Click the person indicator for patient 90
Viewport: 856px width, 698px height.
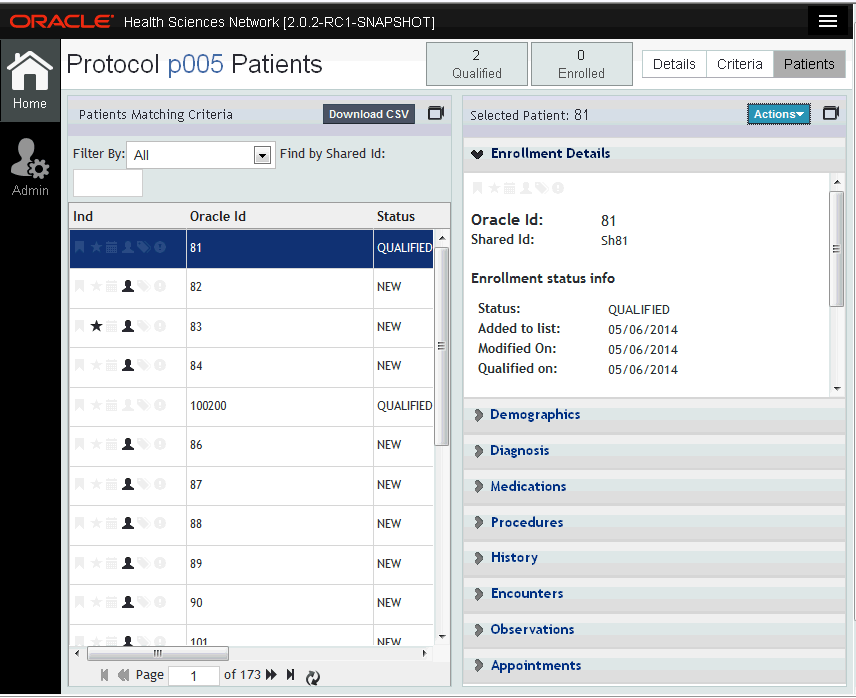click(128, 602)
